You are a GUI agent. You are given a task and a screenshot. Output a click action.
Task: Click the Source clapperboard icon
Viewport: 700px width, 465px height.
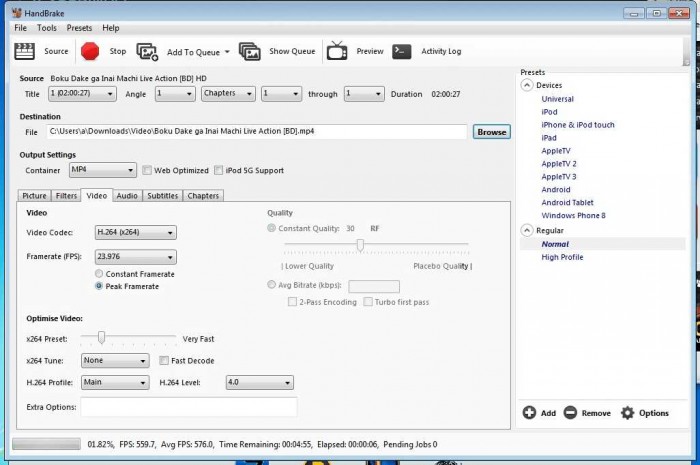pyautogui.click(x=24, y=51)
